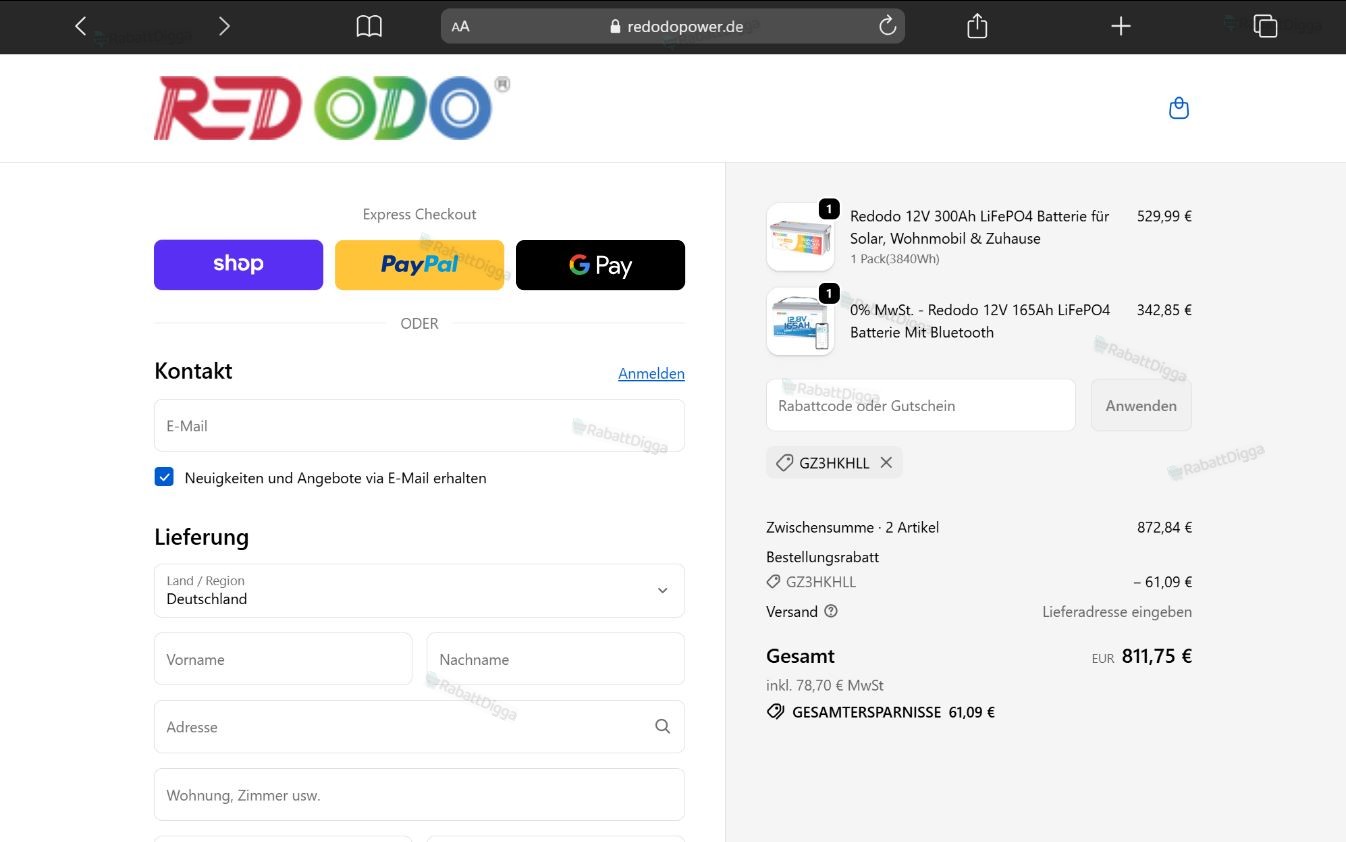Screen dimensions: 1346x842
Task: Click the Lieferadresse eingeben text
Action: point(1117,611)
